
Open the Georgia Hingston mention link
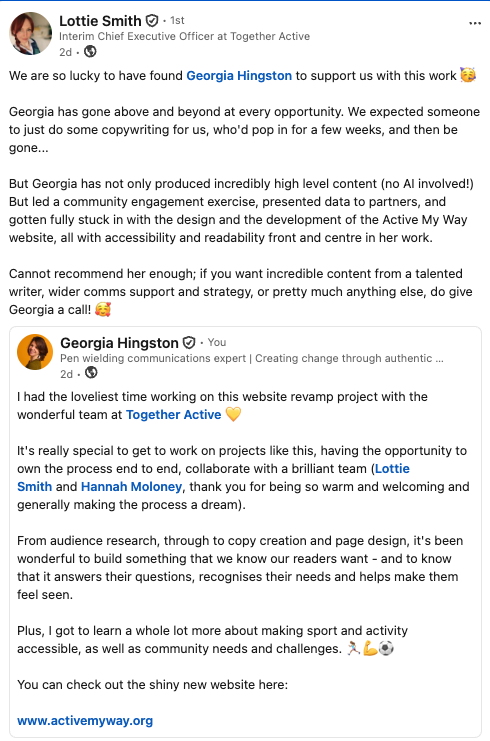coord(239,76)
